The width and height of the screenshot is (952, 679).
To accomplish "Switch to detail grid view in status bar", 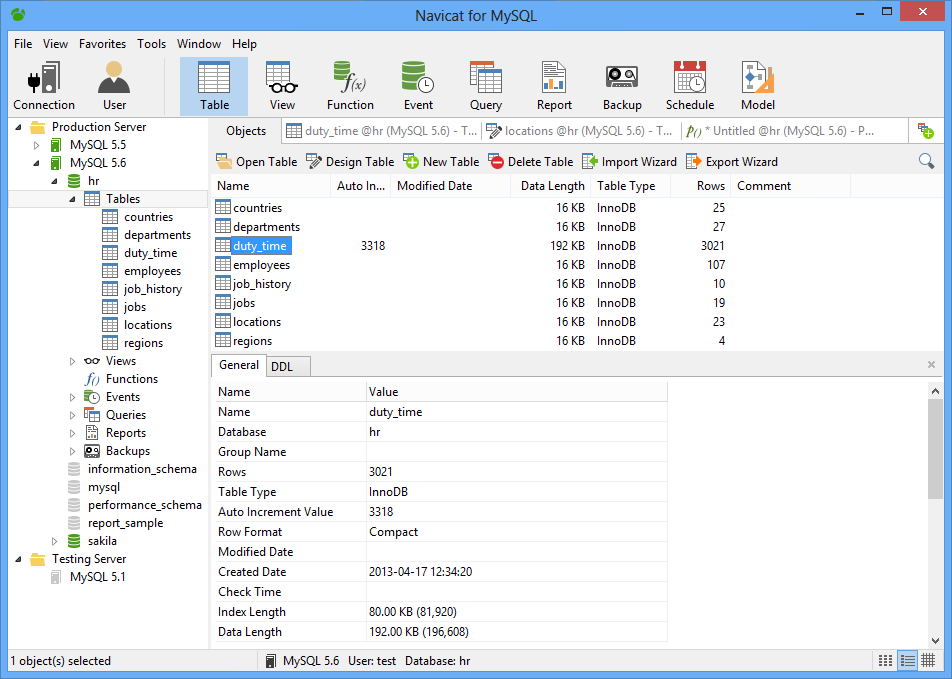I will (928, 660).
